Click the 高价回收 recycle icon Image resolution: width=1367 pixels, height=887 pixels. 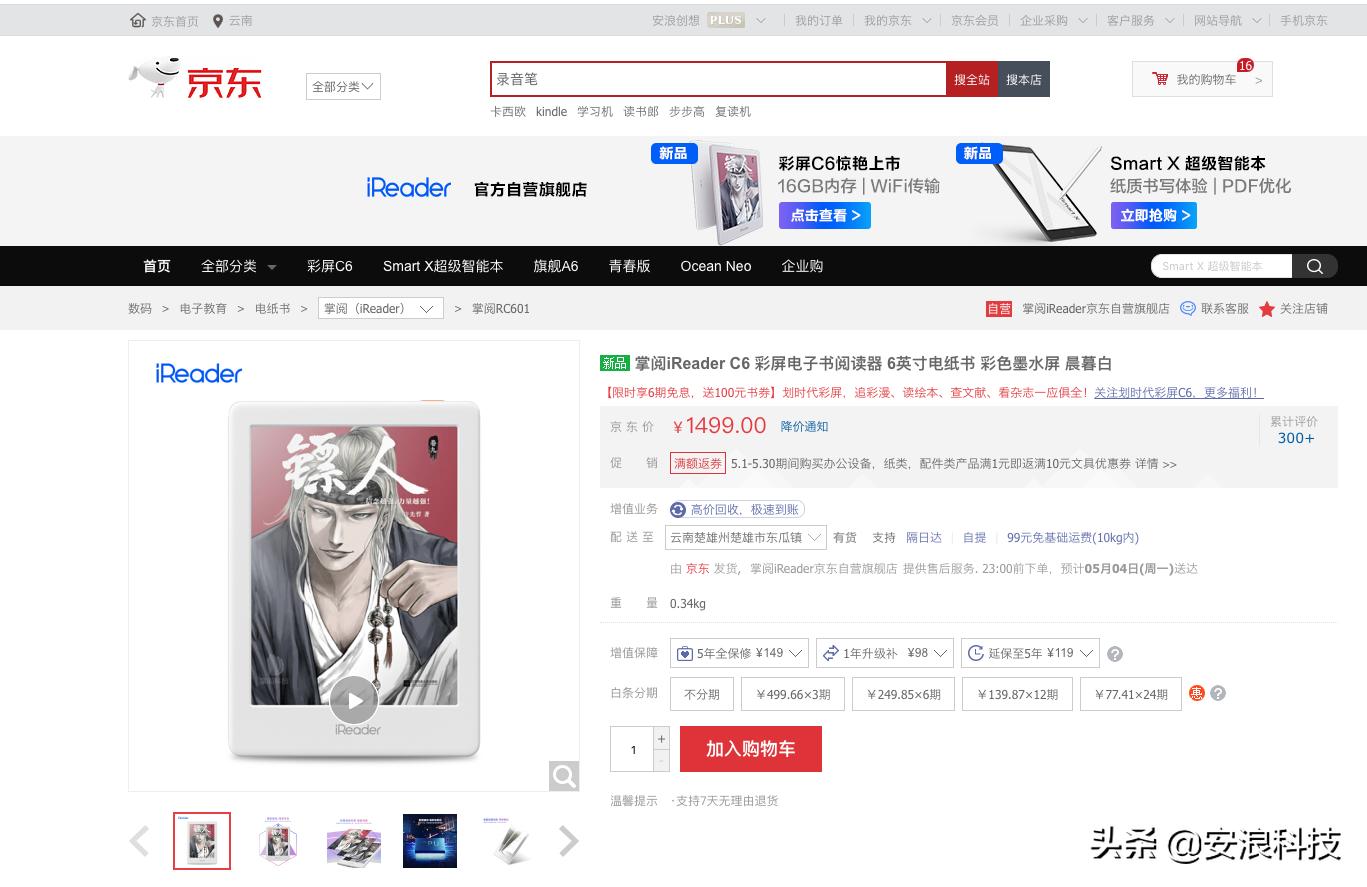coord(679,509)
